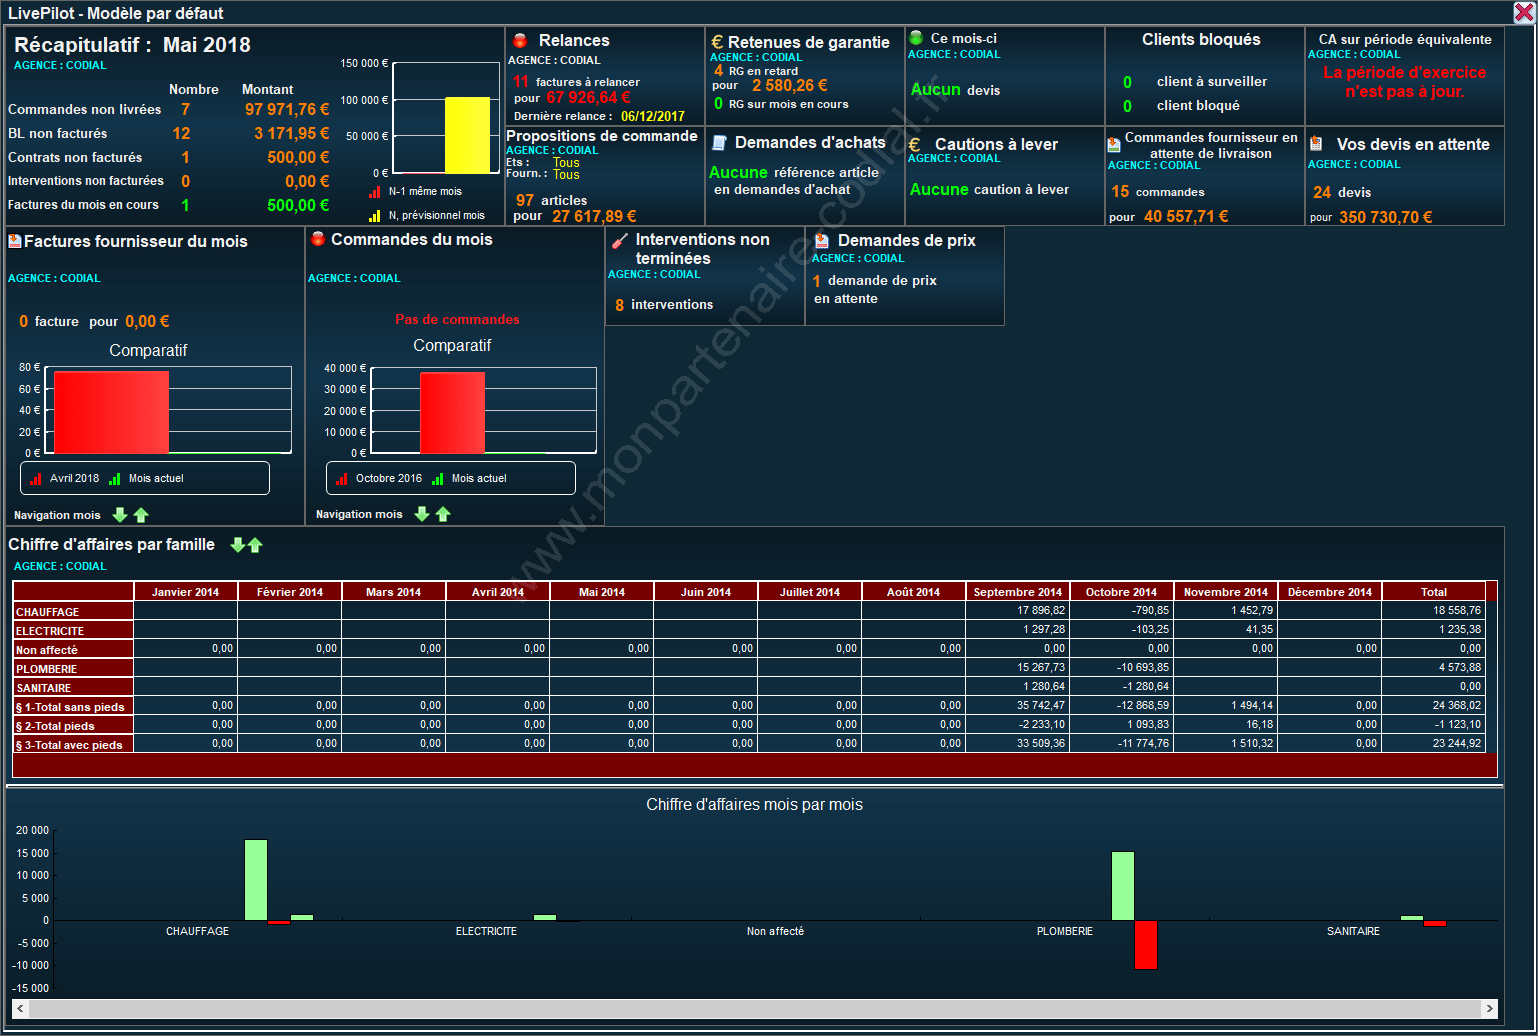Click the green ball icon next to Ce mois-ci
Viewport: 1538px width, 1036px height.
pyautogui.click(x=916, y=38)
